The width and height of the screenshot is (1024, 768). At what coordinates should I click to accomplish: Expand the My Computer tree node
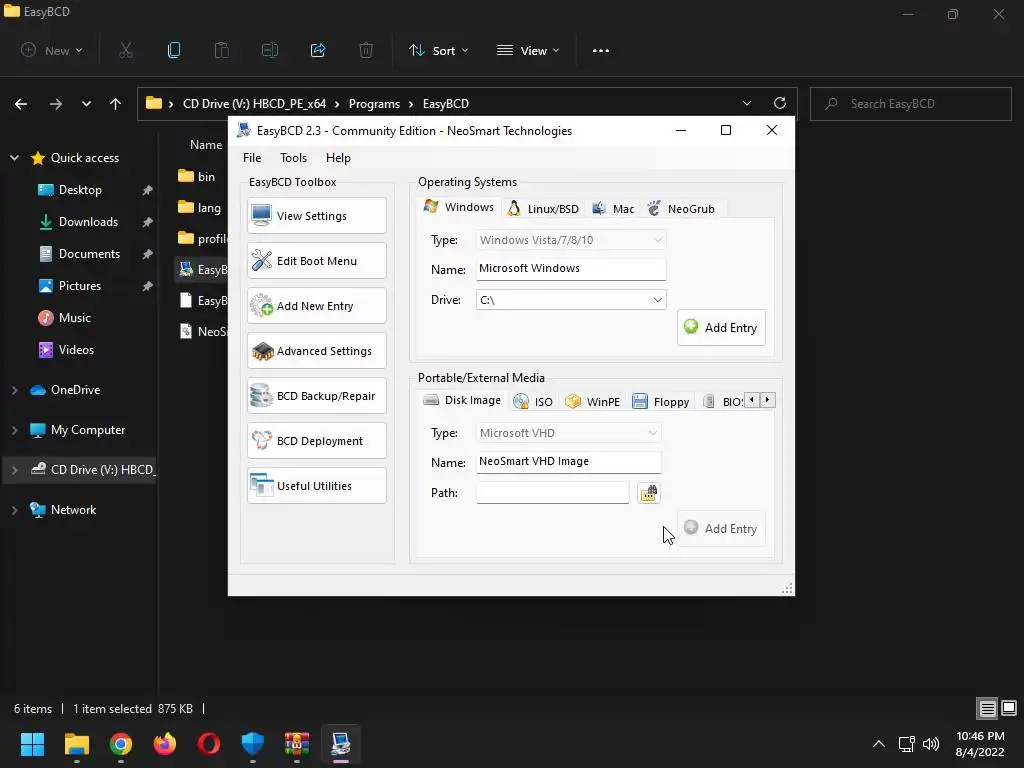(x=14, y=430)
